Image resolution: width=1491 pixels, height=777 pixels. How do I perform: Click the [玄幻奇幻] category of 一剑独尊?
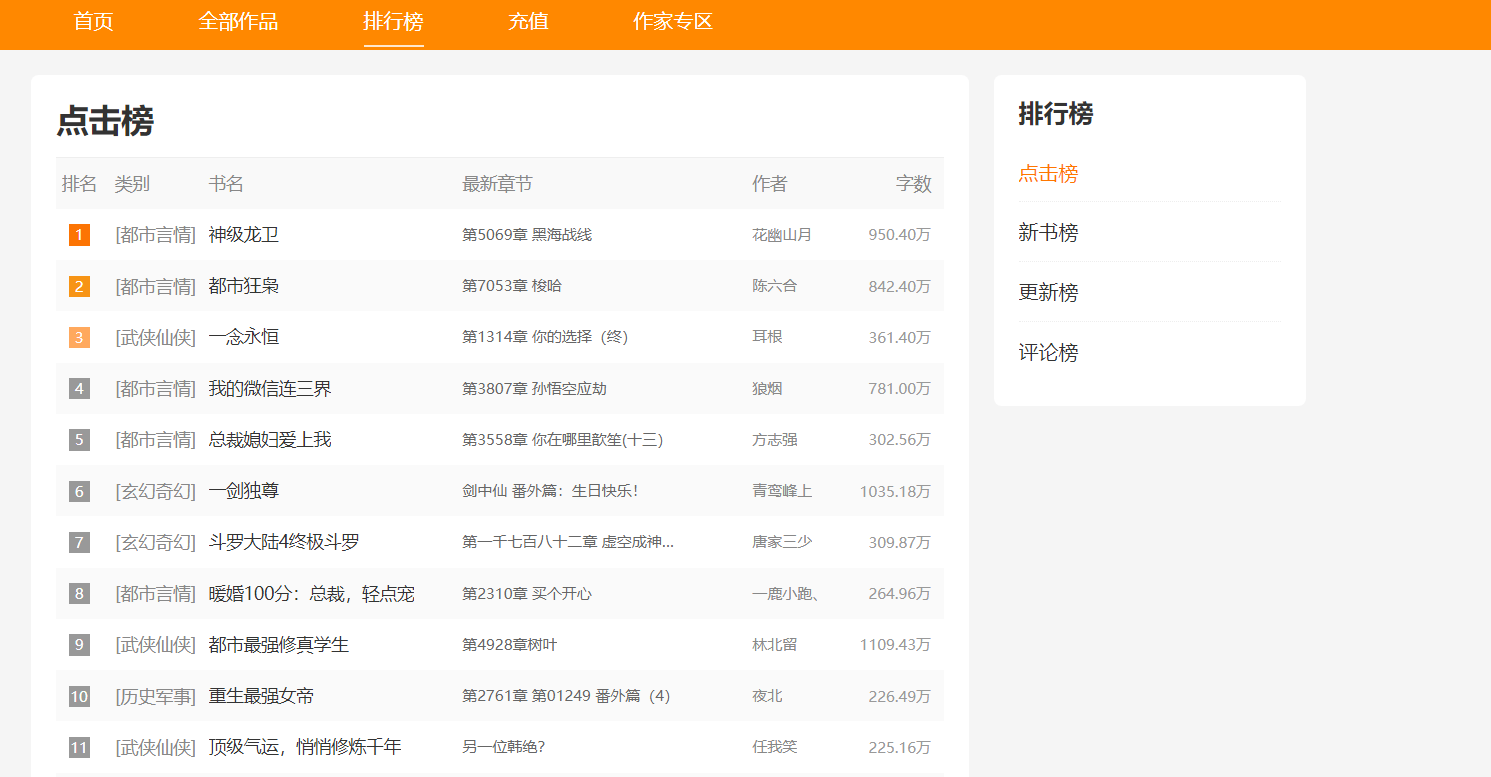(x=155, y=491)
